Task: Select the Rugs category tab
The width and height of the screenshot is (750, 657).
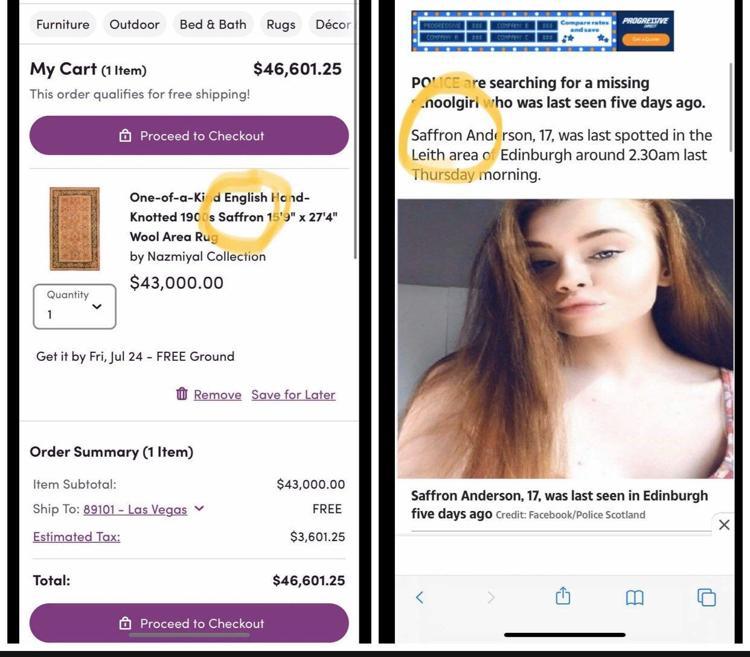Action: pyautogui.click(x=281, y=24)
